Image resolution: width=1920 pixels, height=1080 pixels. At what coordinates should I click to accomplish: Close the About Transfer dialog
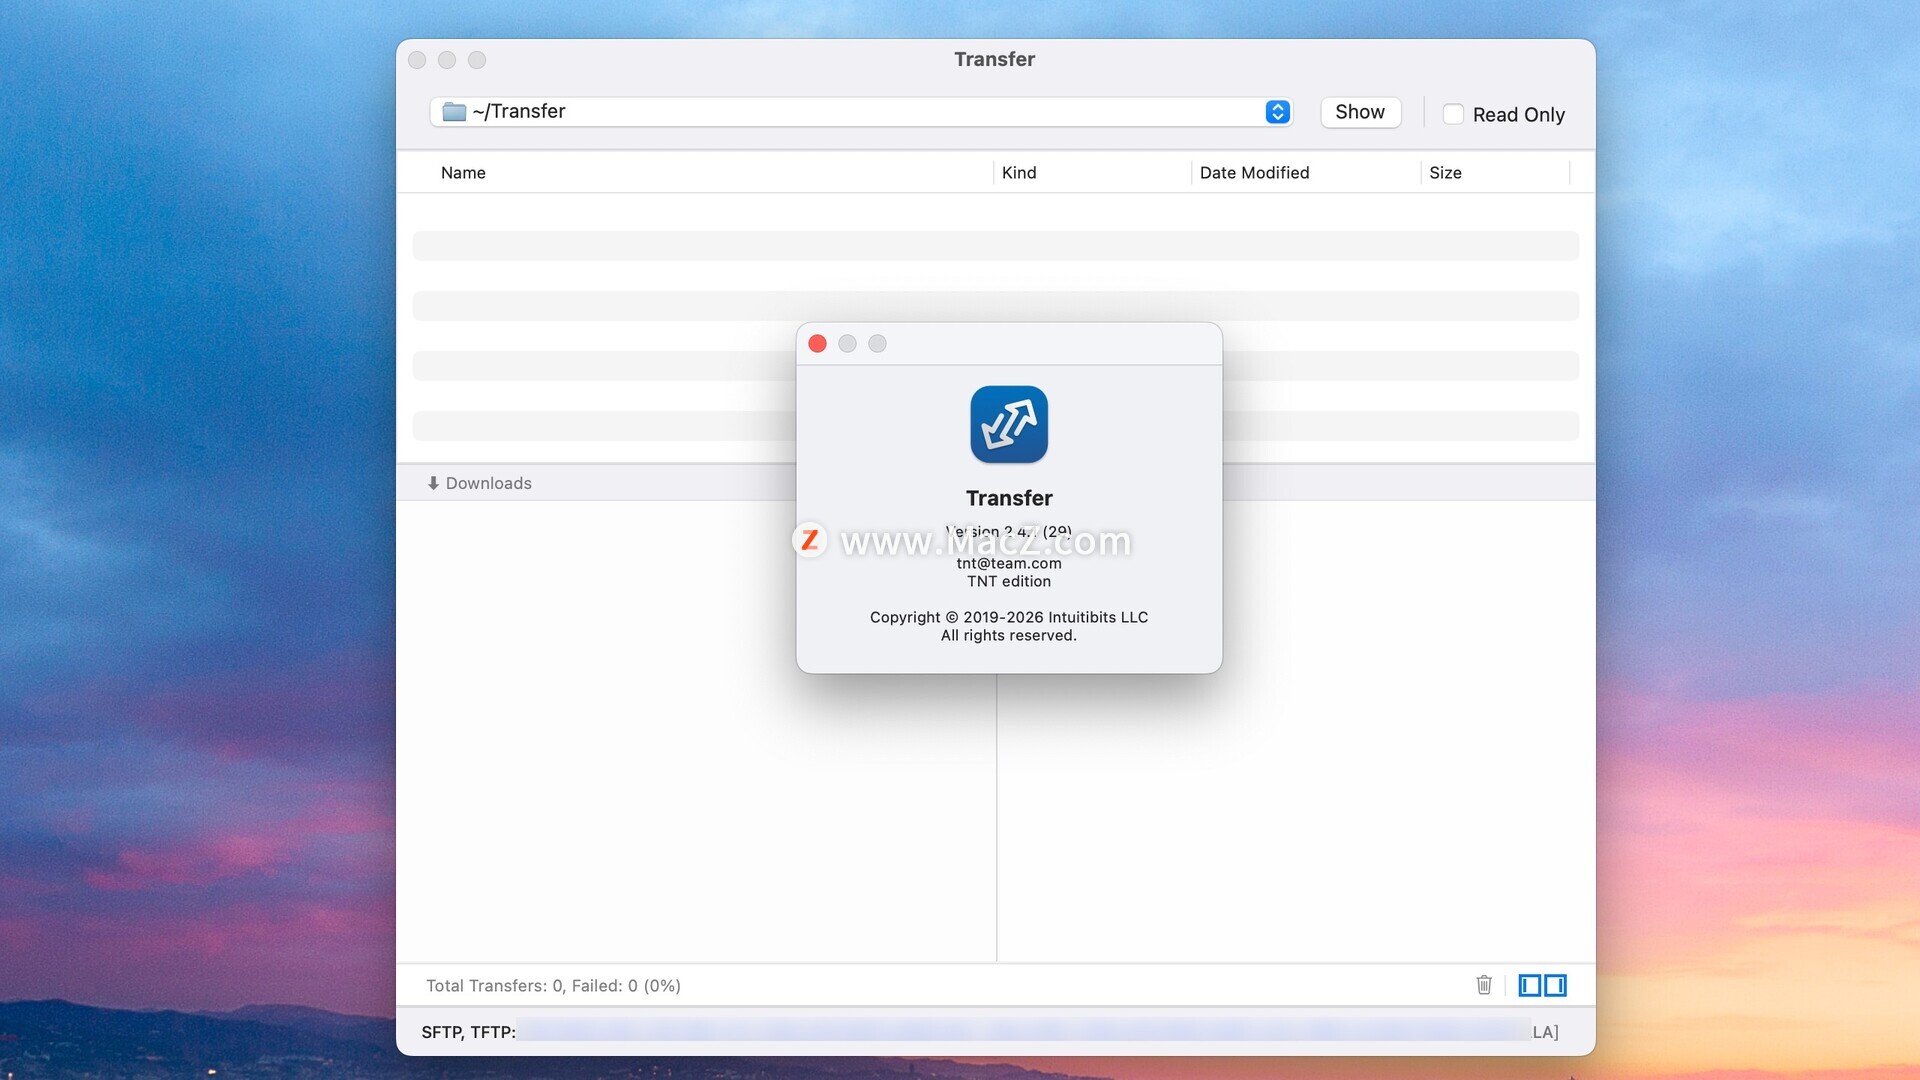pos(817,344)
